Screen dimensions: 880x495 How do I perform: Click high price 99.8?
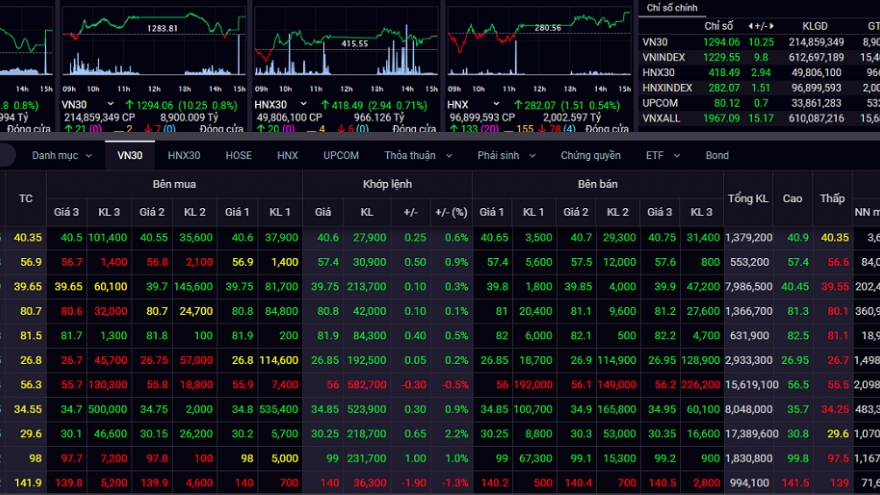[798, 459]
